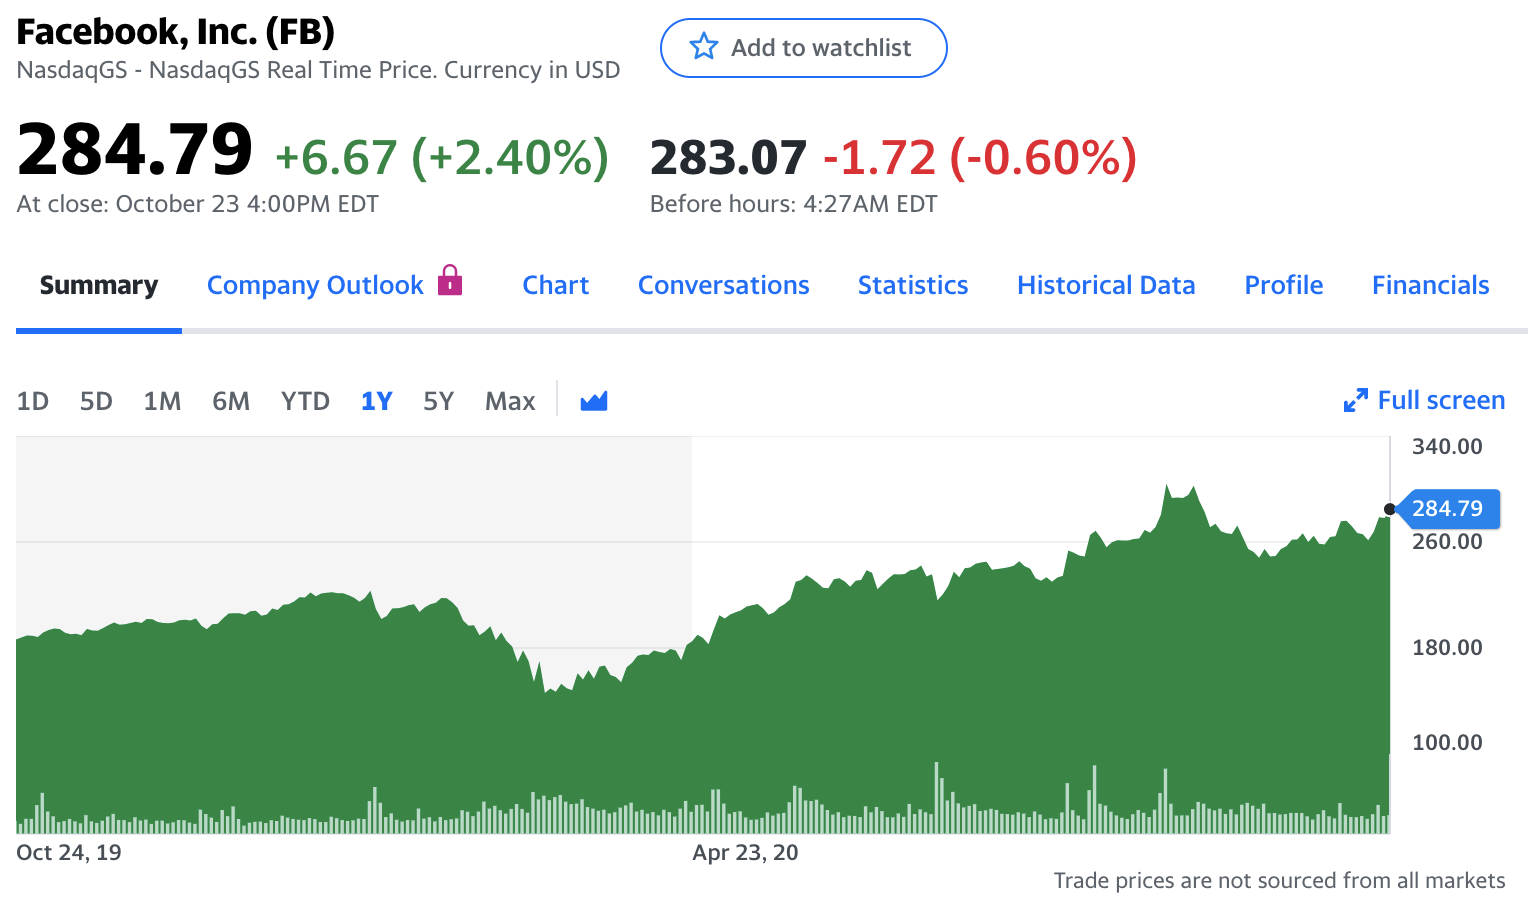Switch to the Financials tab
The image size is (1528, 912).
[x=1431, y=286]
